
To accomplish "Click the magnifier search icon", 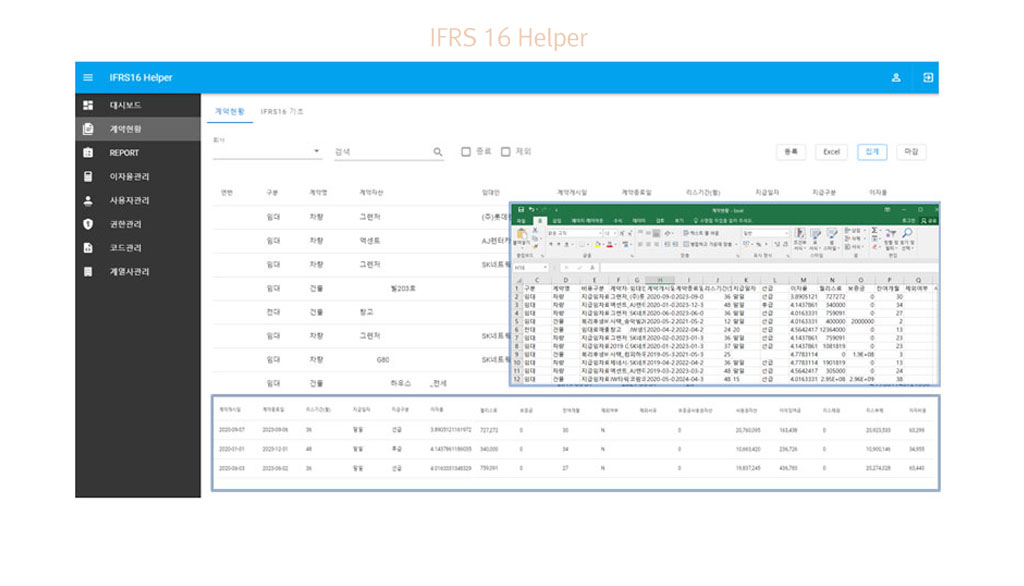I will tap(438, 152).
